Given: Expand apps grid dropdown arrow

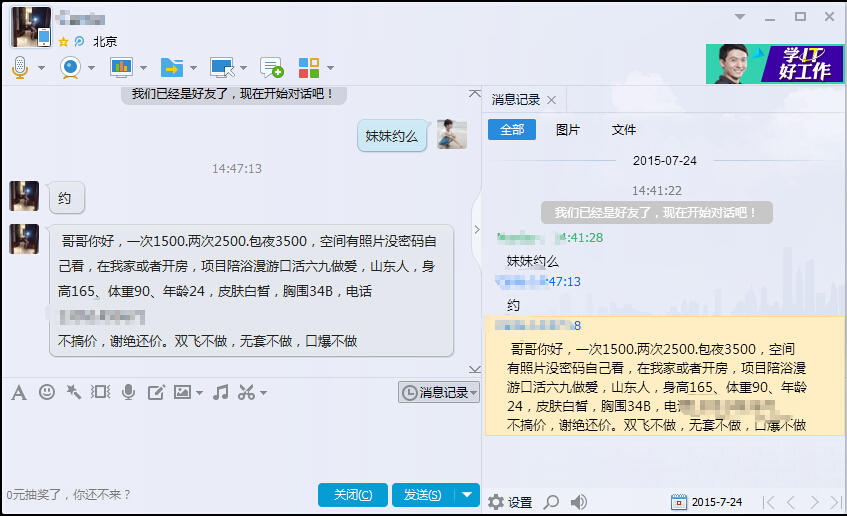Looking at the screenshot, I should pos(330,68).
